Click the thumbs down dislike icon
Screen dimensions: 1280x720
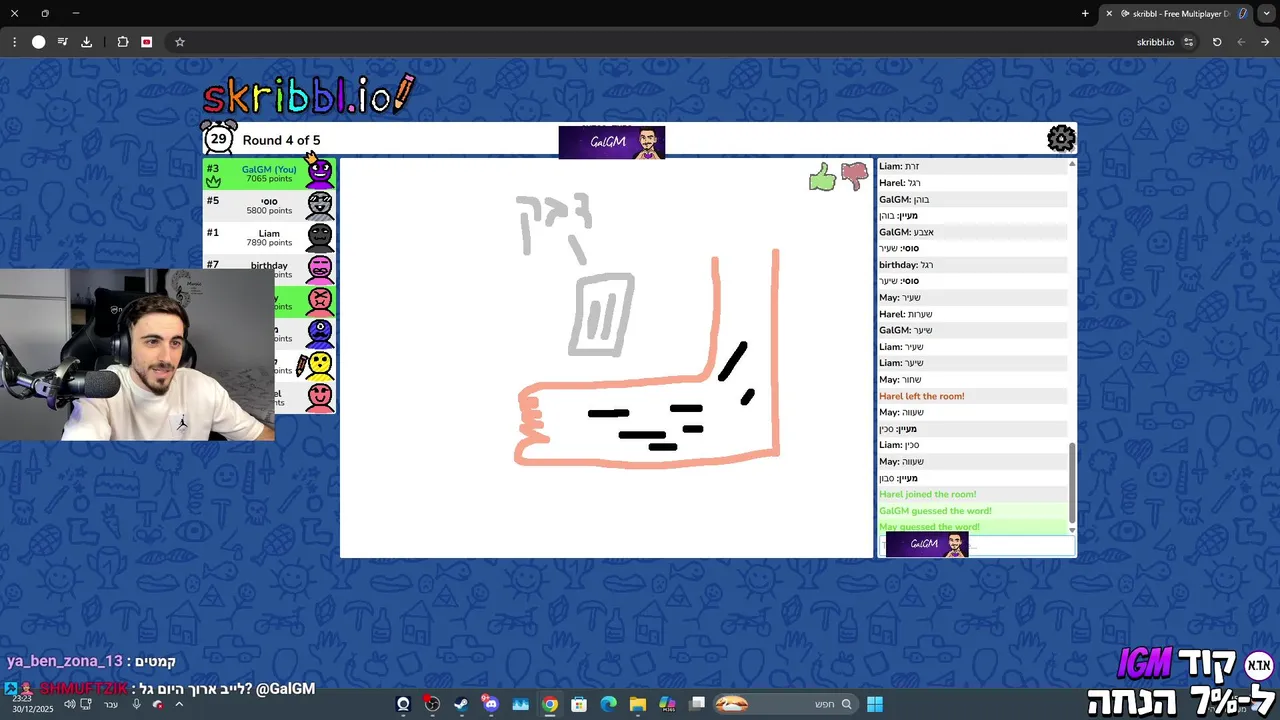(x=855, y=177)
